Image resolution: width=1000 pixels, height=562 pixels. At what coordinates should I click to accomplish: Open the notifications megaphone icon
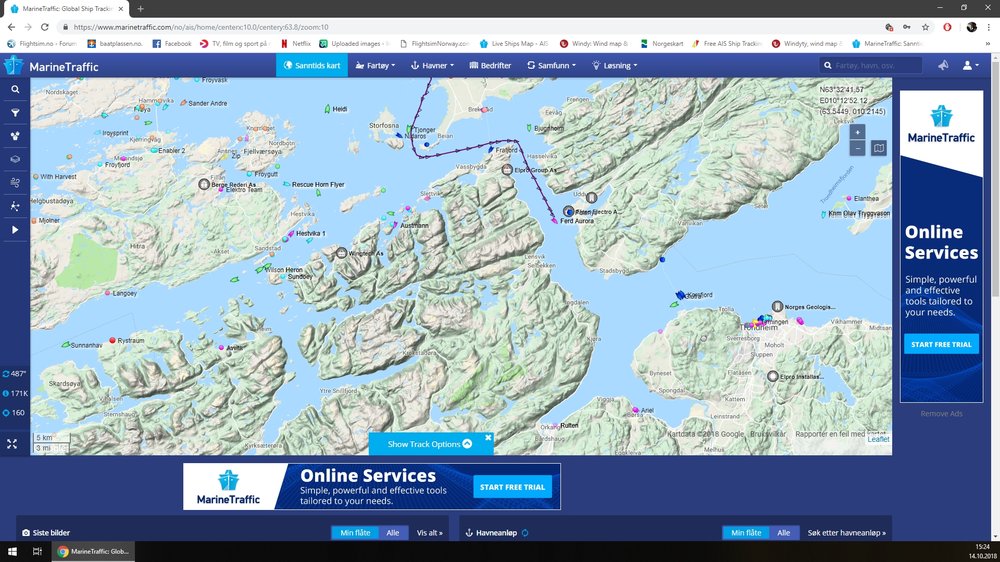tap(943, 65)
